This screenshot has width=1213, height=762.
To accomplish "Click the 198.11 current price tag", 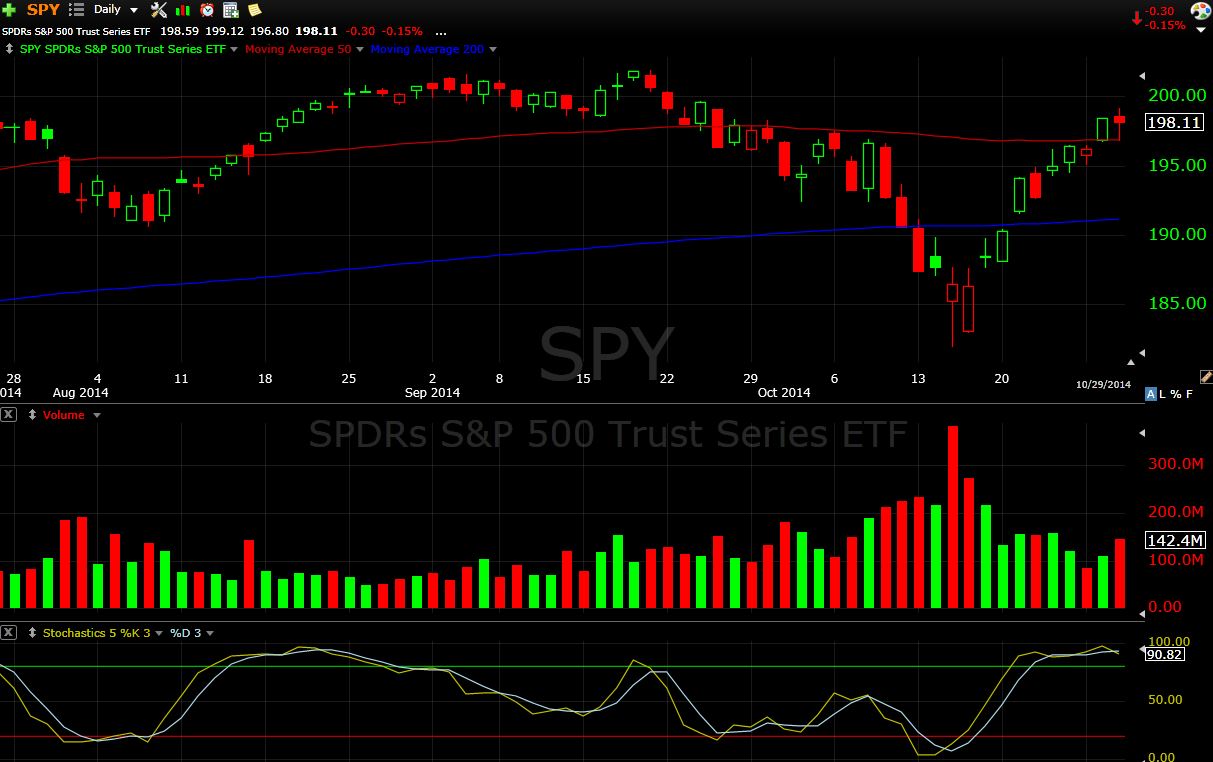I will pyautogui.click(x=1176, y=122).
